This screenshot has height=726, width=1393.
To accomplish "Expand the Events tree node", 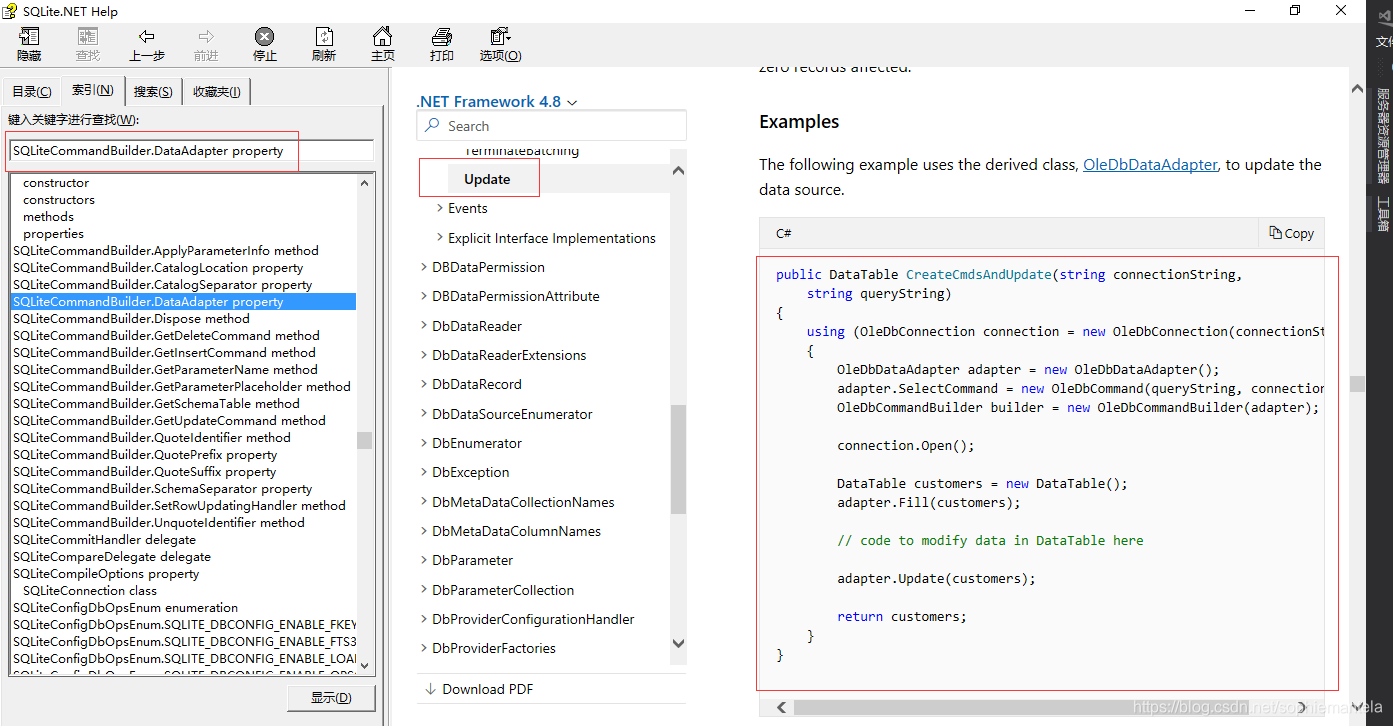I will click(x=440, y=208).
